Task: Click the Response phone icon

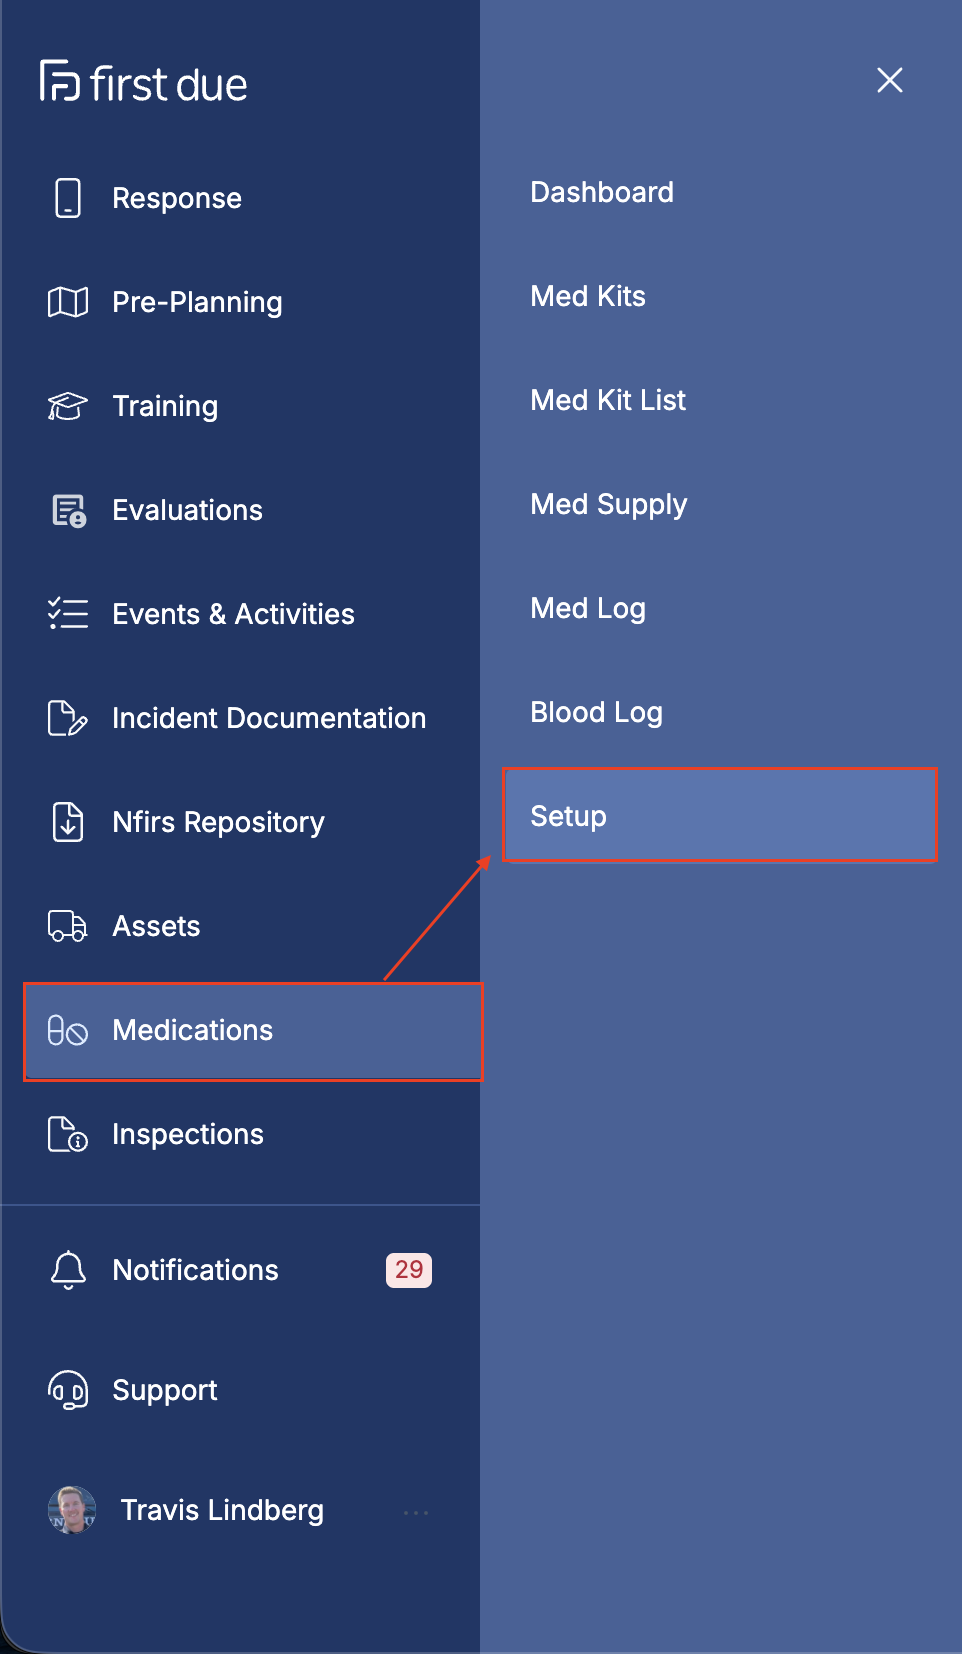Action: click(68, 198)
